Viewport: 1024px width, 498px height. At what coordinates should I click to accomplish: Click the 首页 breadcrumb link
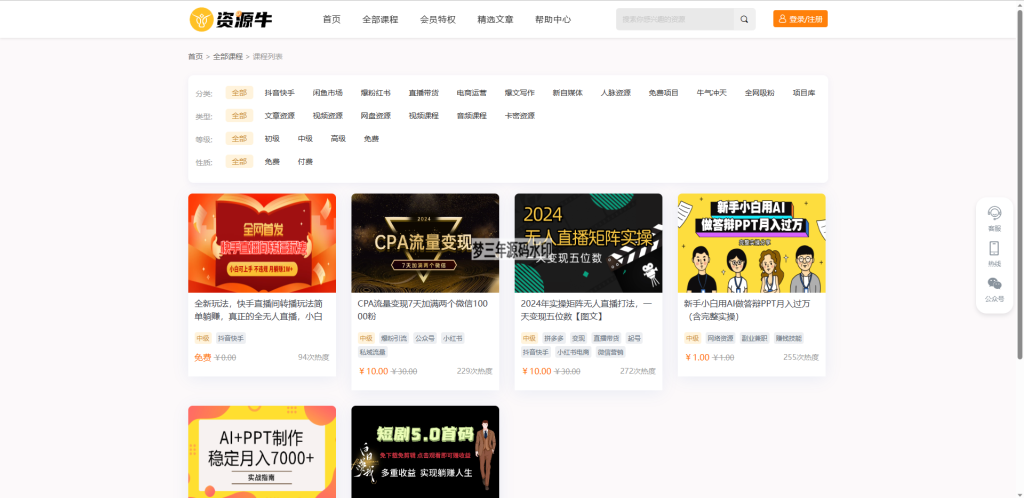pyautogui.click(x=195, y=57)
